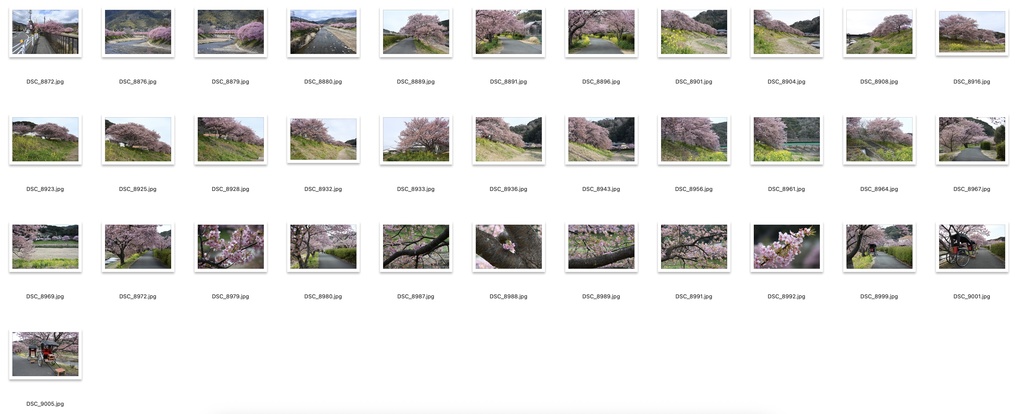
Task: Click the label DSC_8969.jpg
Action: pyautogui.click(x=45, y=296)
